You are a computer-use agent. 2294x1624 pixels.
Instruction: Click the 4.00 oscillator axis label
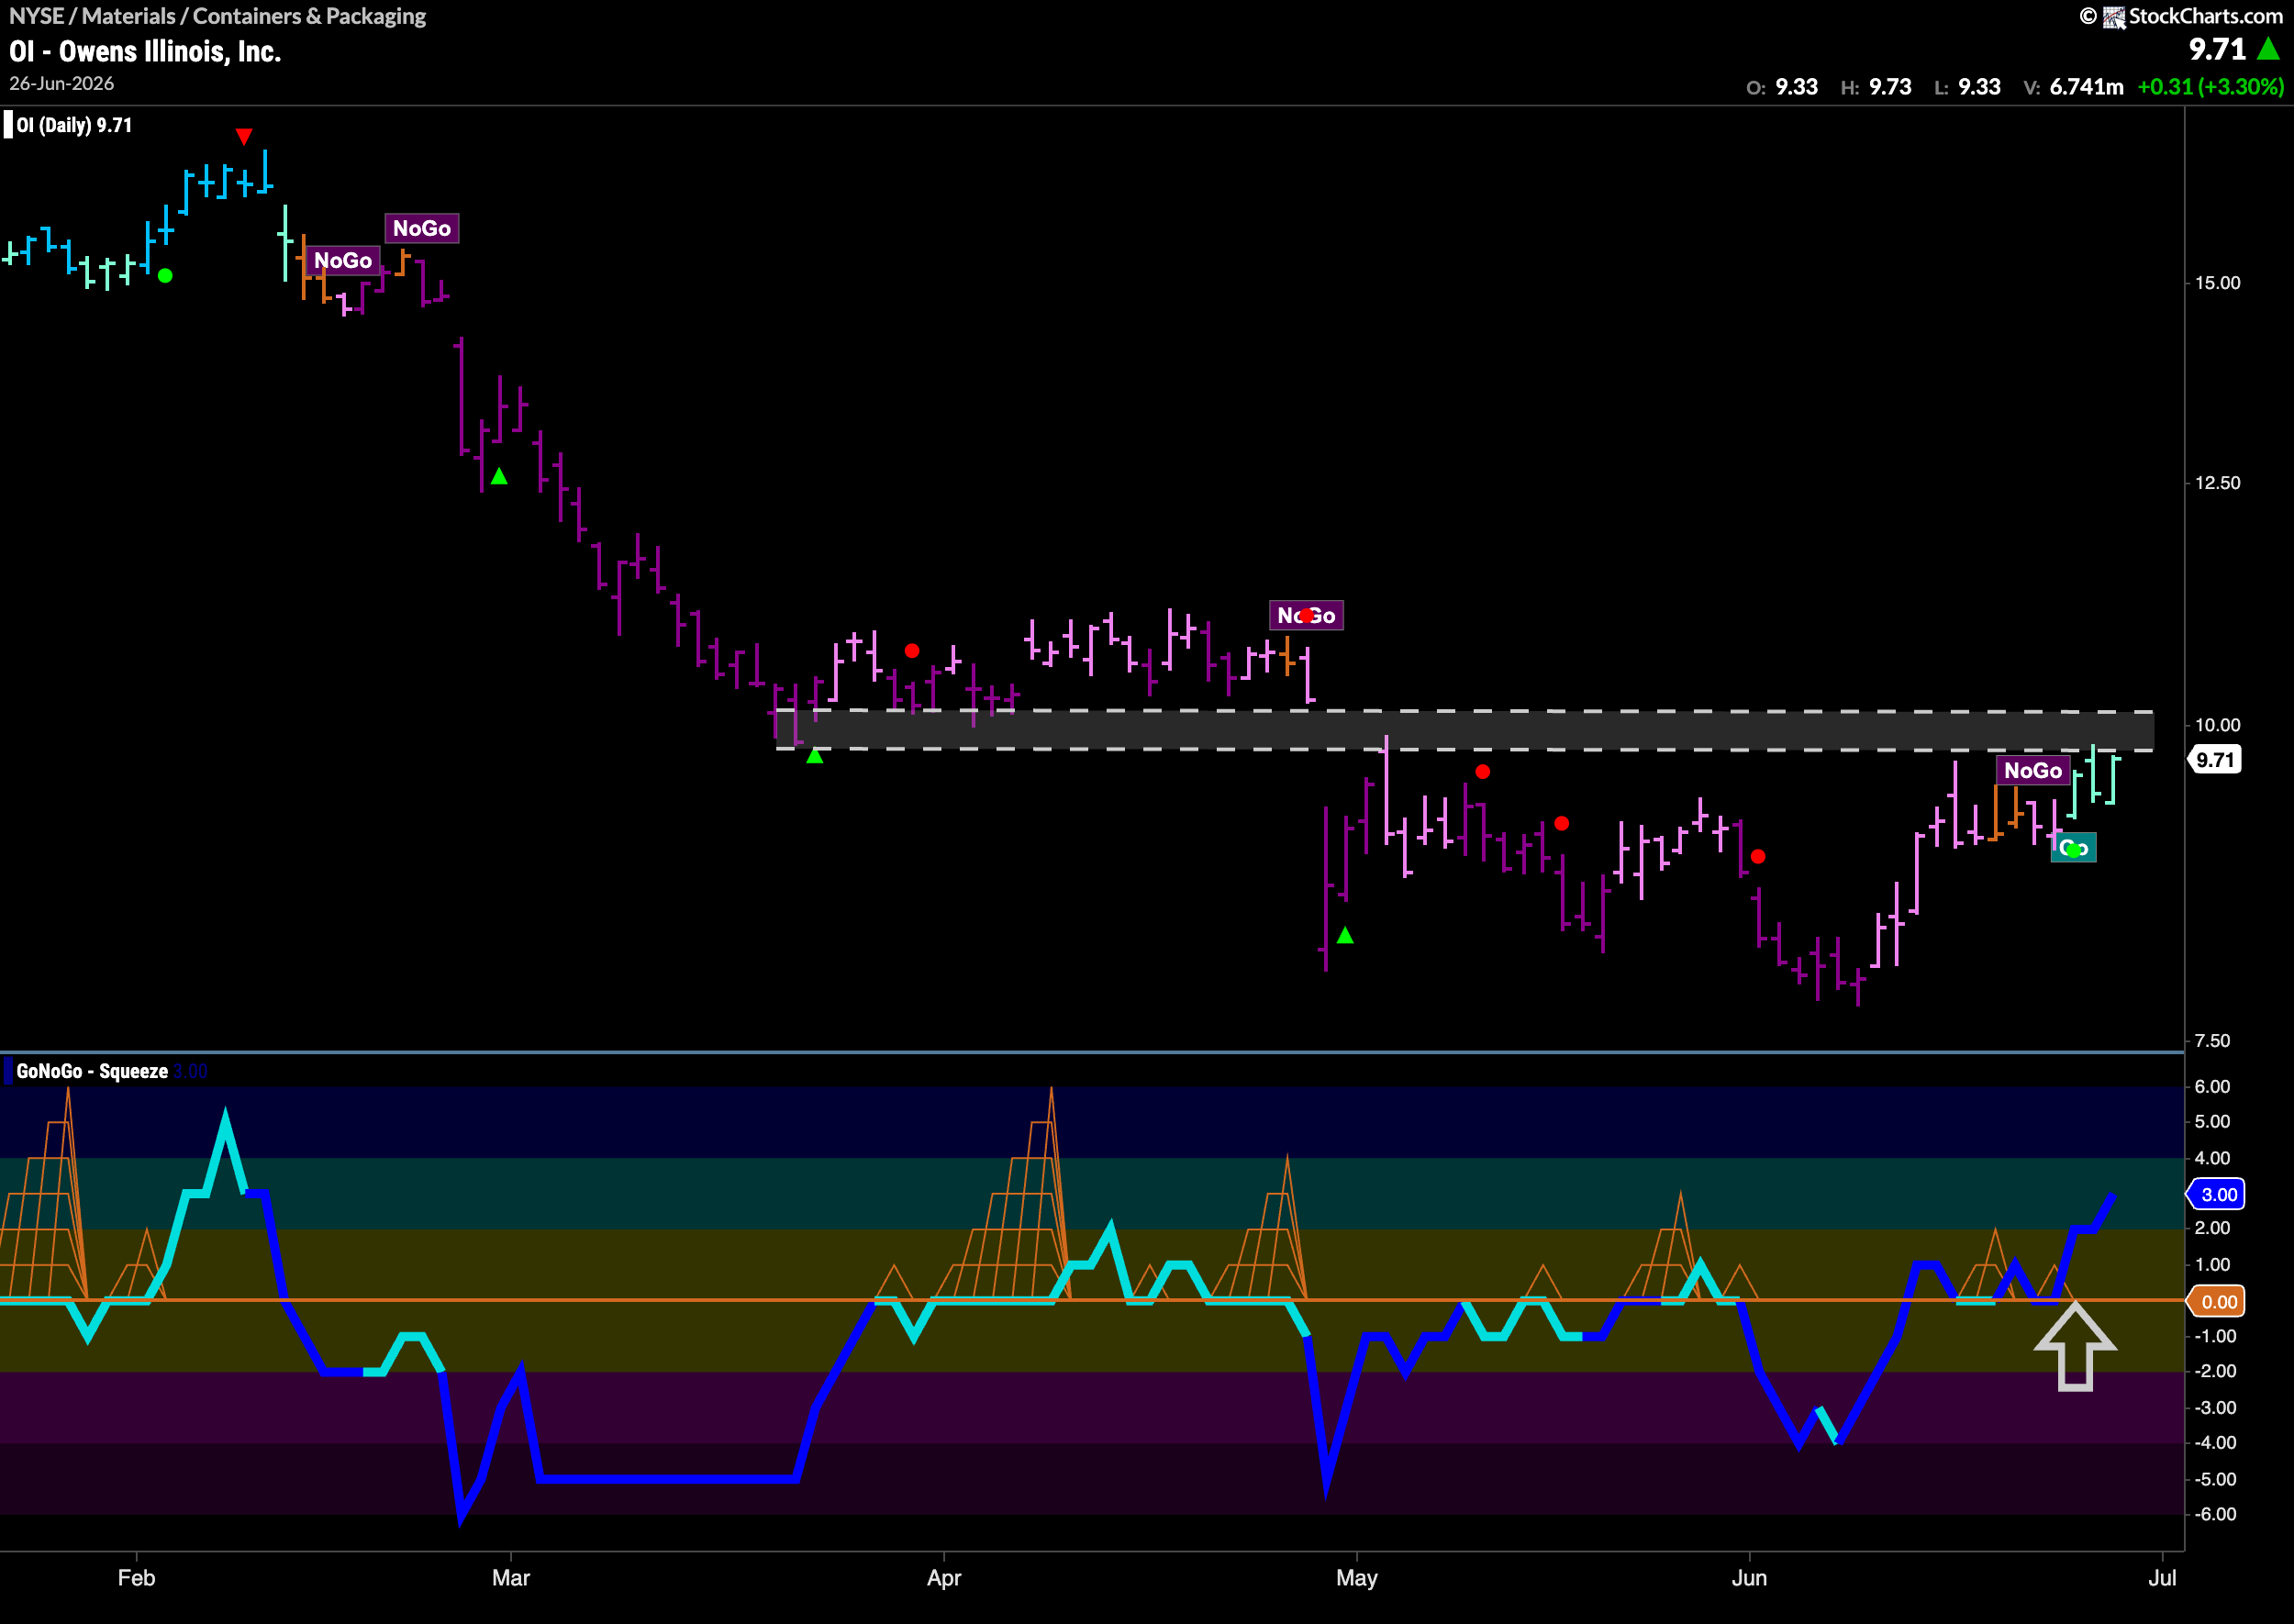point(2212,1158)
